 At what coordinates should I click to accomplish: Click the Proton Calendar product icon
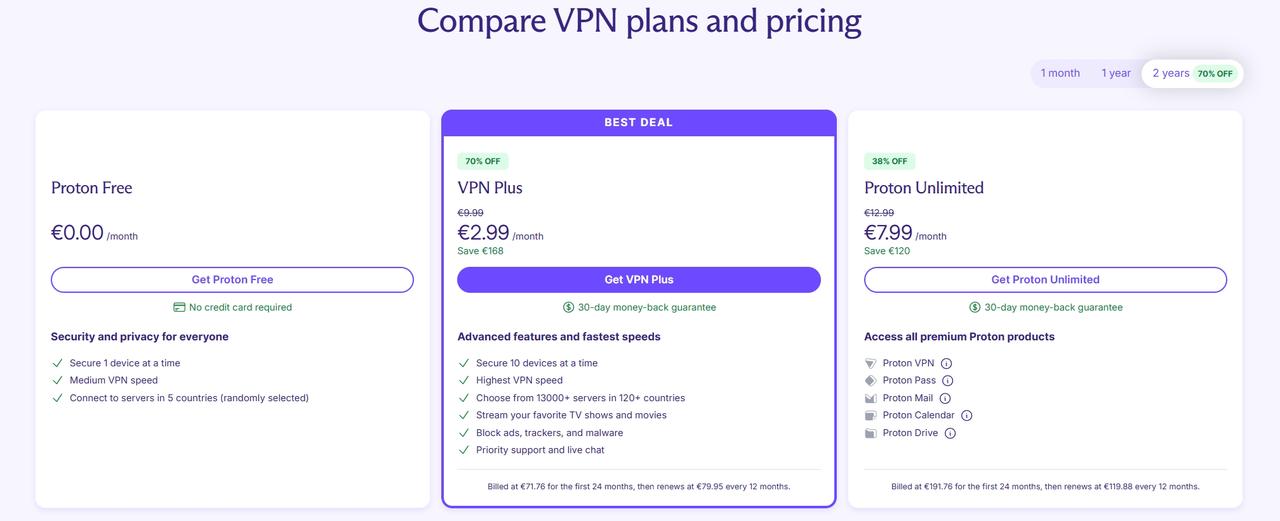pyautogui.click(x=871, y=416)
